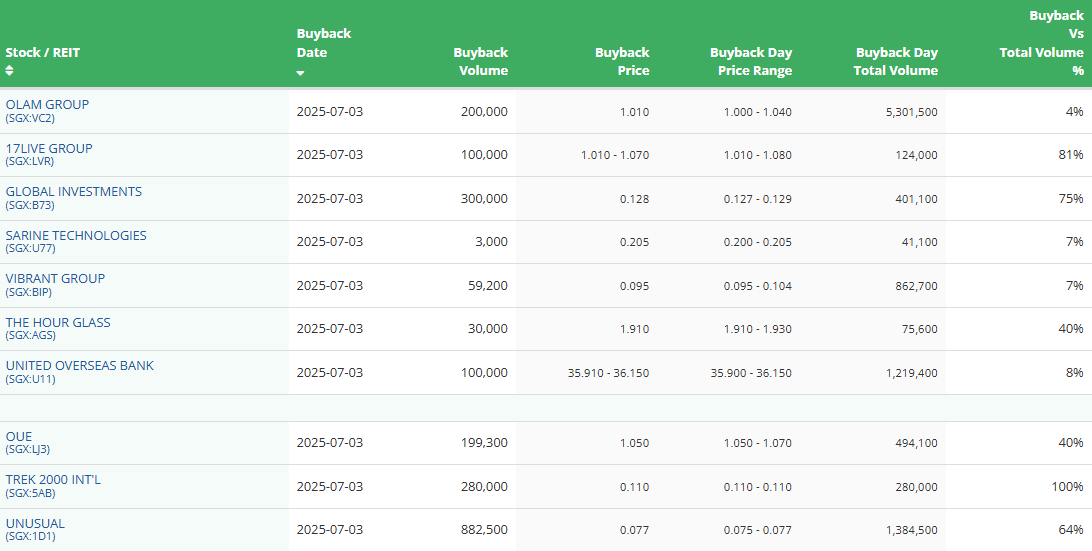
Task: Click the 401,100 total volume cell
Action: tap(916, 199)
